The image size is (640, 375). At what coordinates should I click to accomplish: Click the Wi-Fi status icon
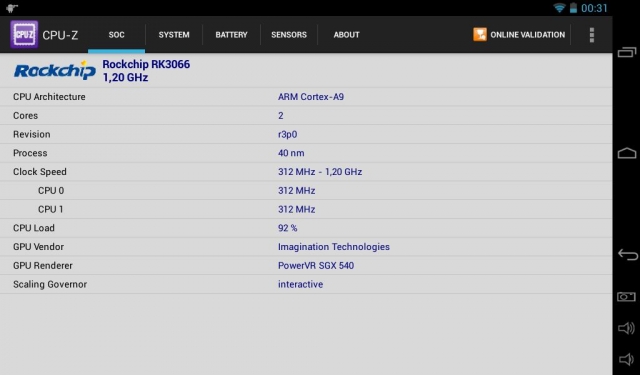click(559, 8)
